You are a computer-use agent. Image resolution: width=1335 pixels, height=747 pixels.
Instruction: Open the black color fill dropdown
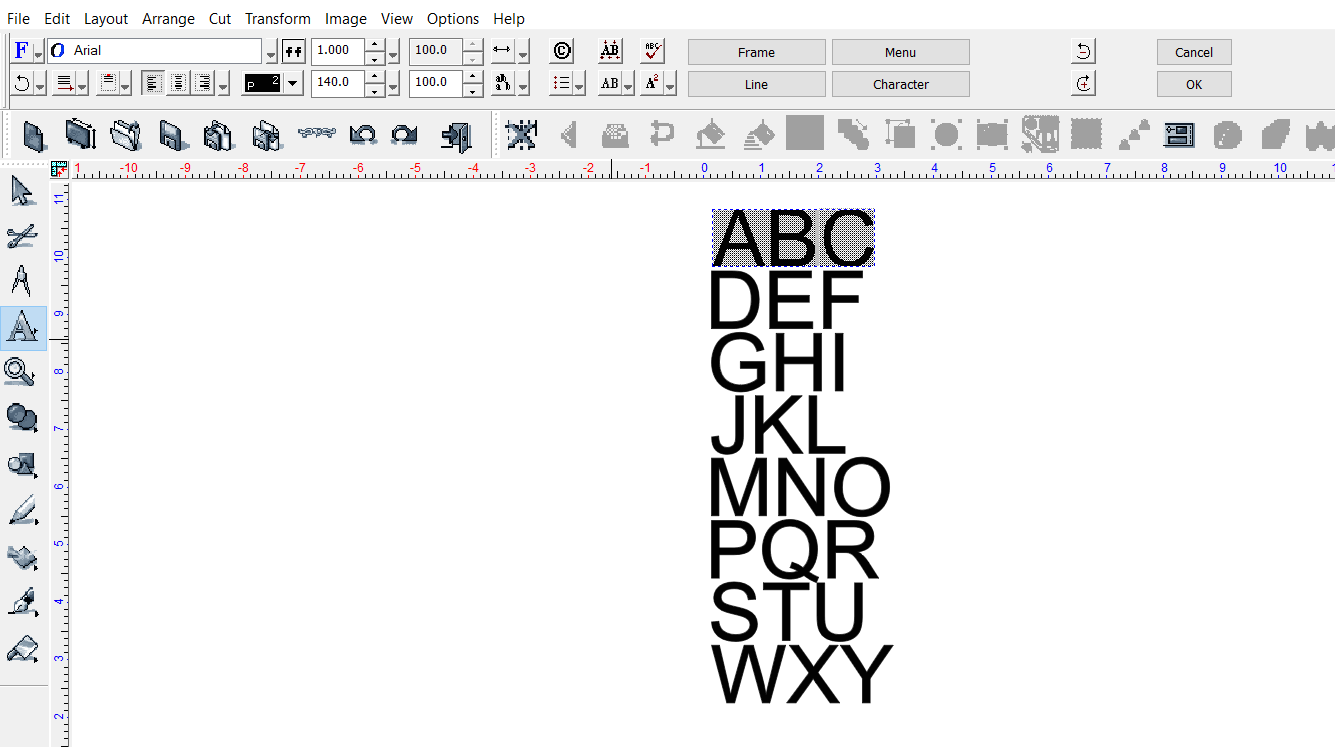click(293, 83)
